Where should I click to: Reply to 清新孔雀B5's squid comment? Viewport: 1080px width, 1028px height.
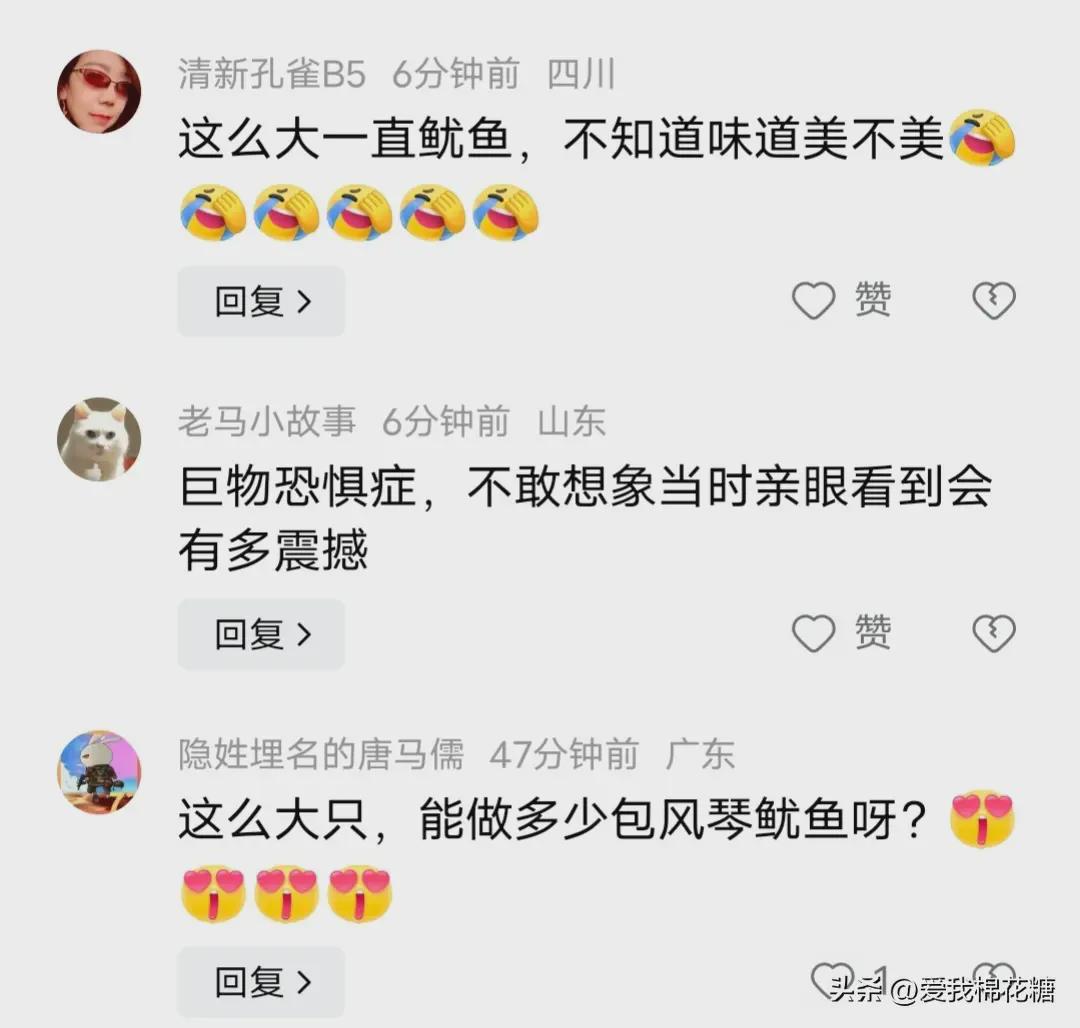[261, 302]
